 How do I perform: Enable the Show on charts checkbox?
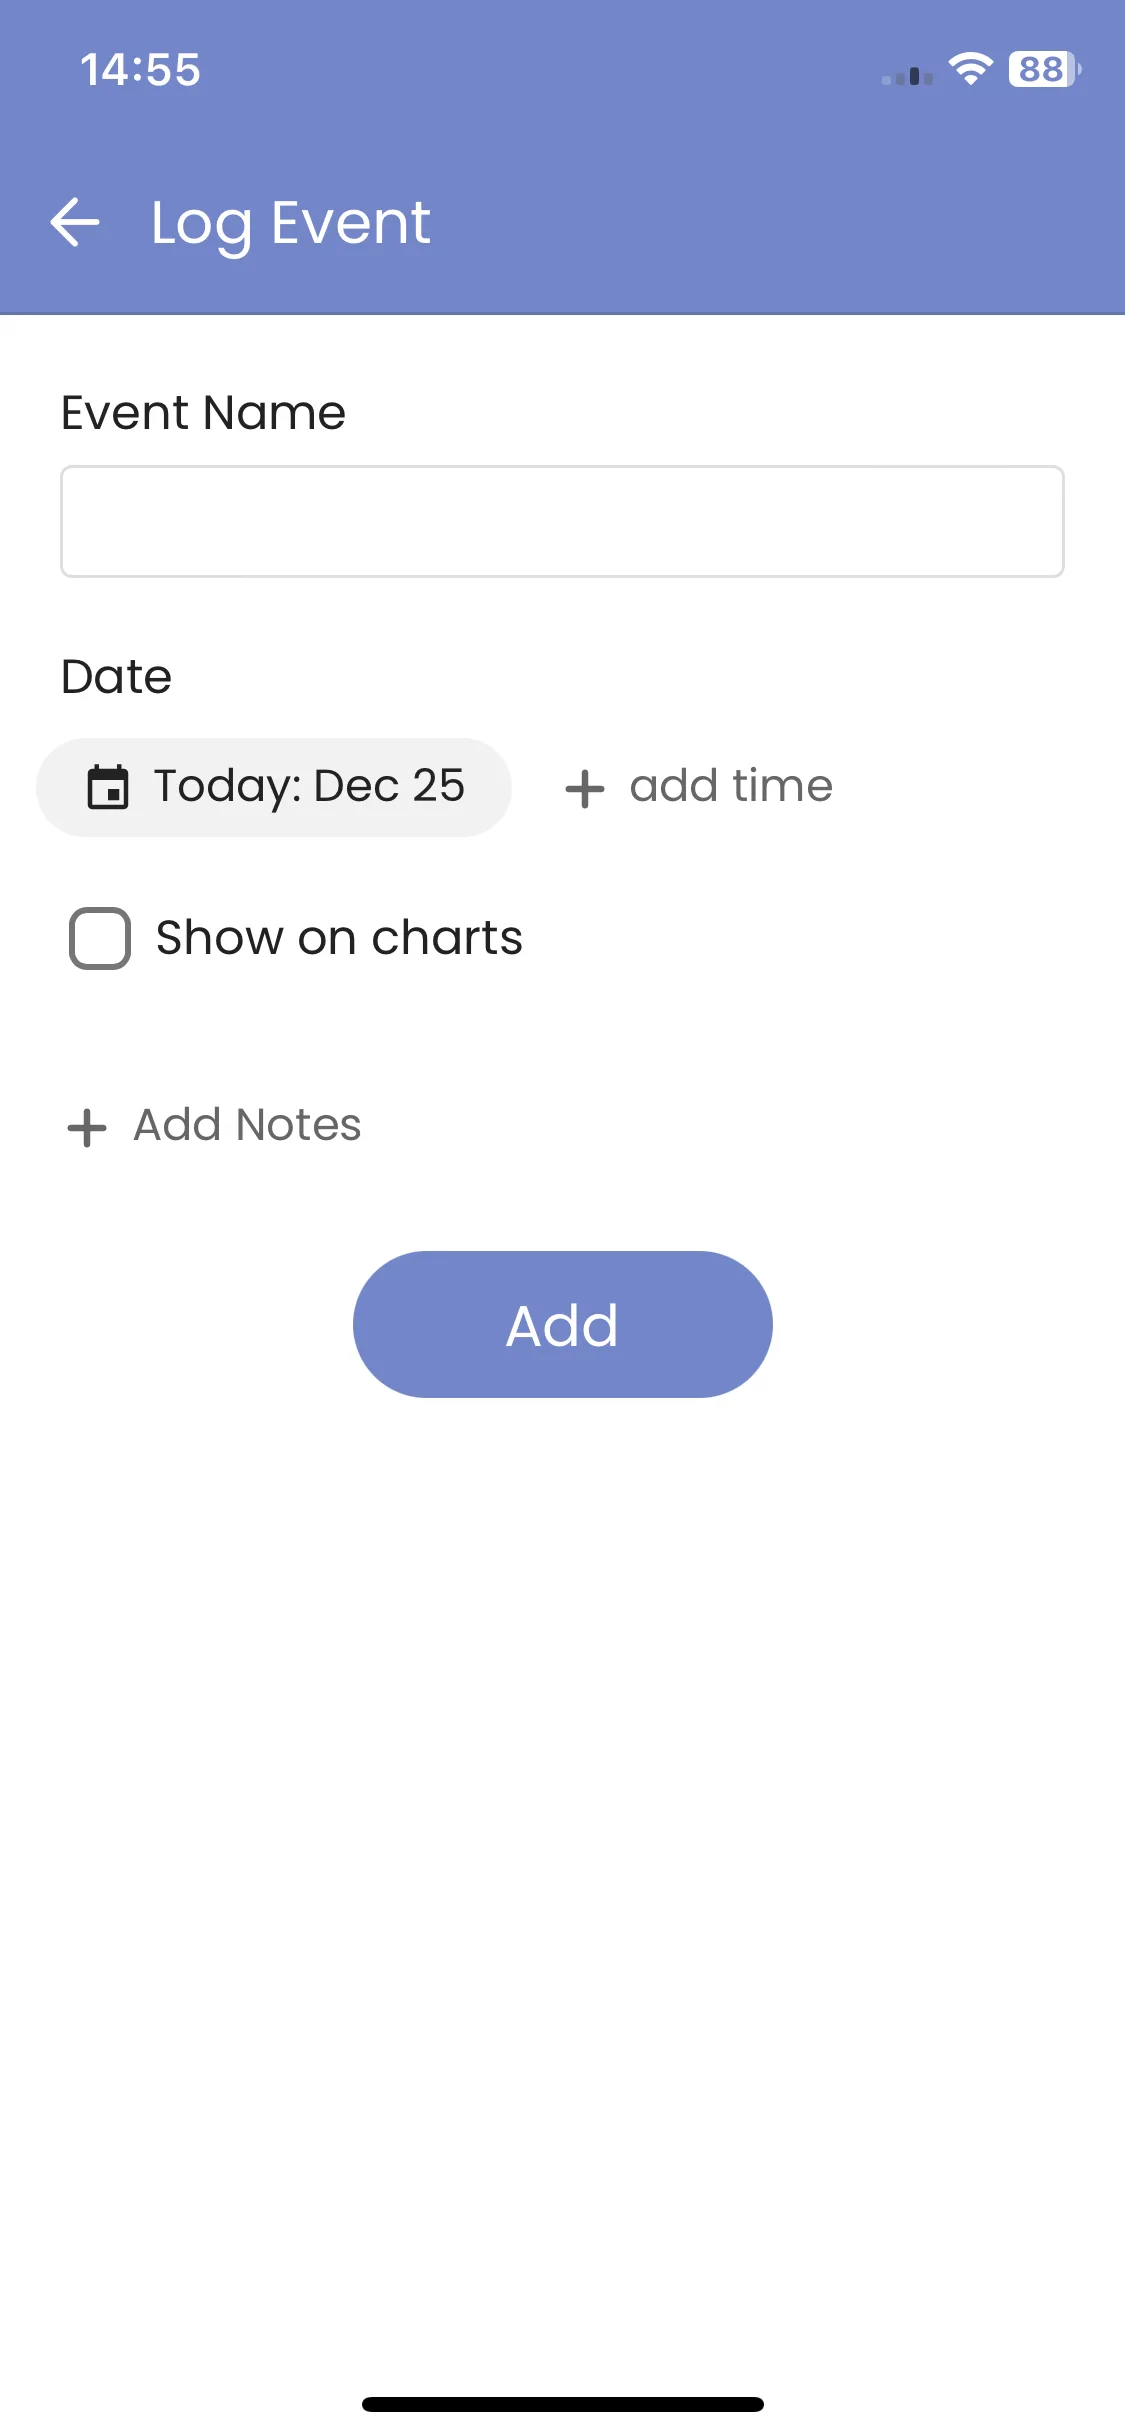point(100,938)
